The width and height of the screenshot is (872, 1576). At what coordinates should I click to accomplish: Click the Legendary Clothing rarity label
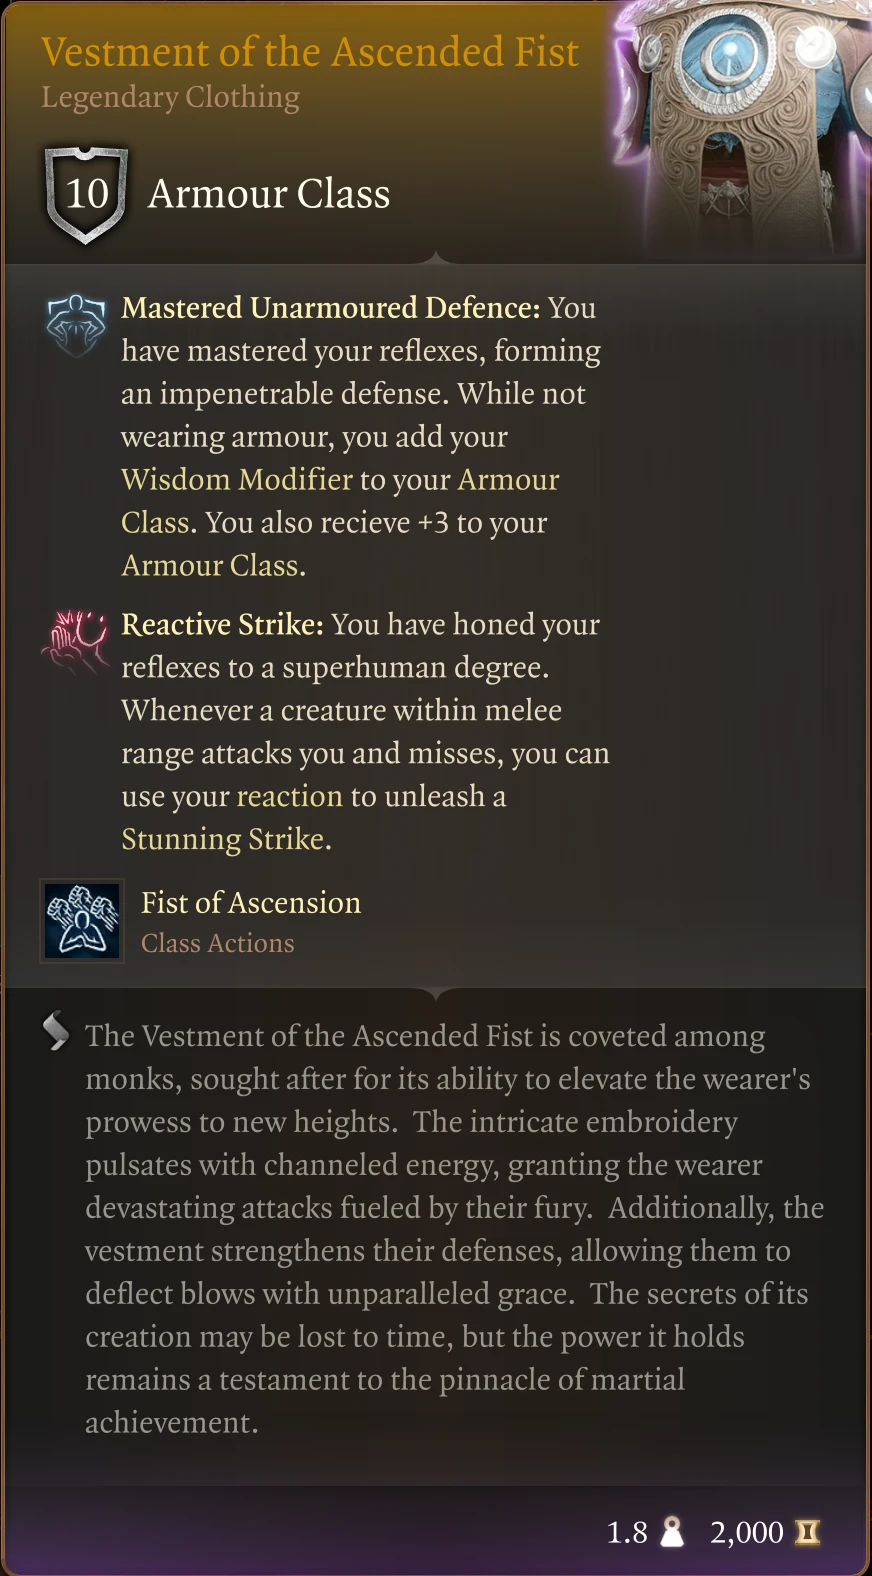tap(171, 98)
